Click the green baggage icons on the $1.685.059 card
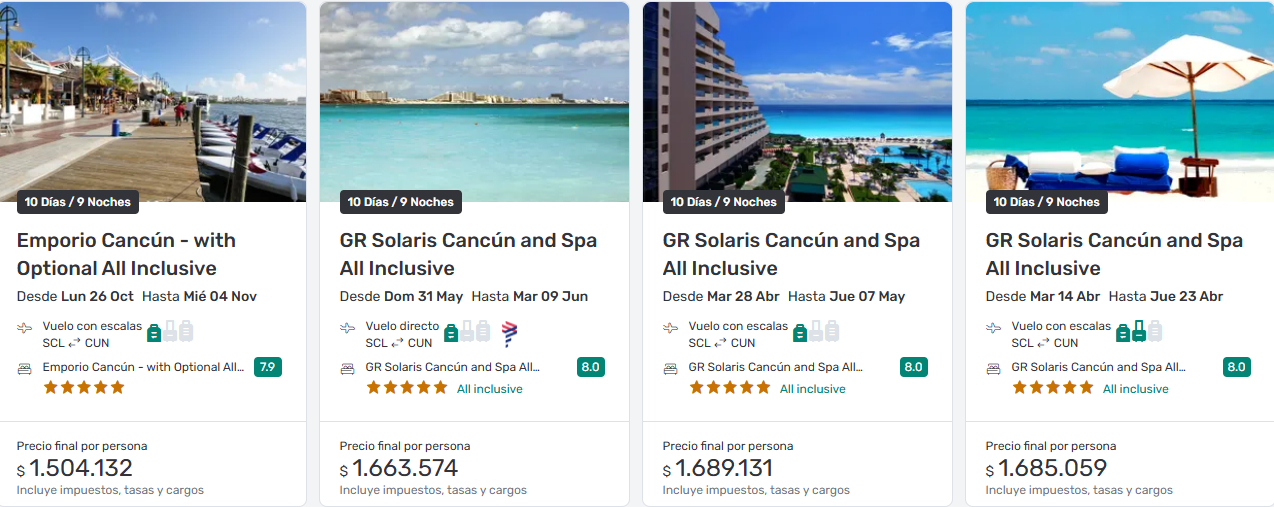 pyautogui.click(x=1131, y=332)
